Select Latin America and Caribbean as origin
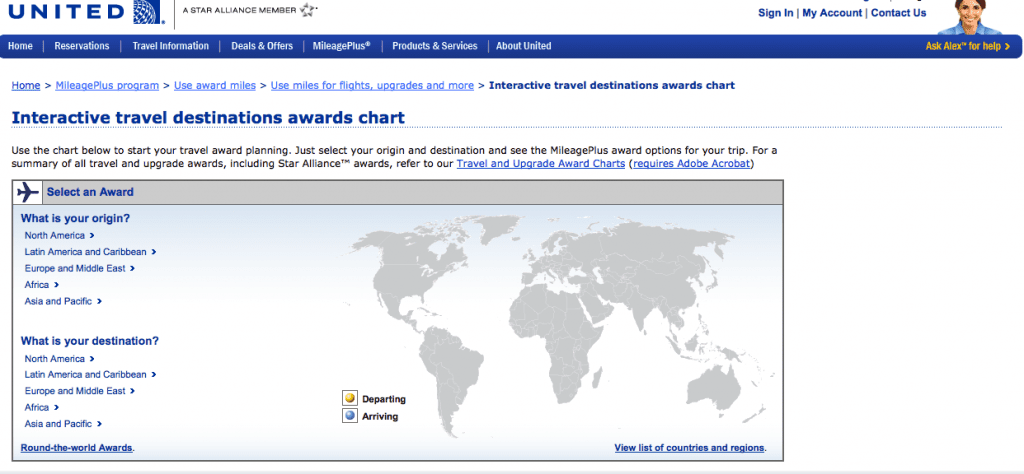Viewport: 1024px width, 474px height. (x=90, y=251)
